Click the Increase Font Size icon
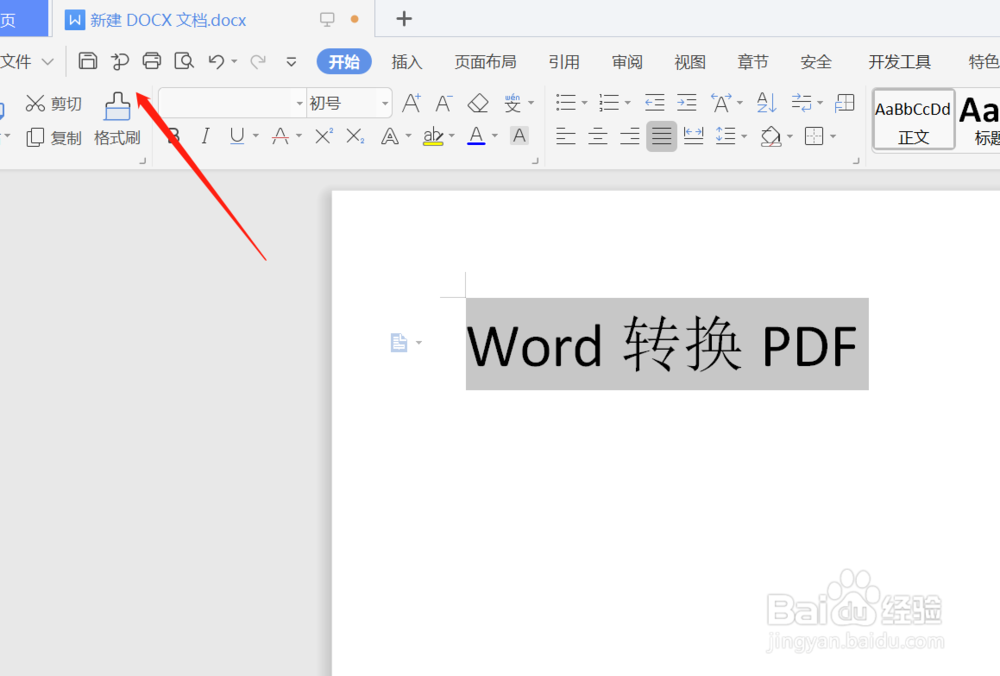This screenshot has width=1000, height=676. click(x=412, y=103)
